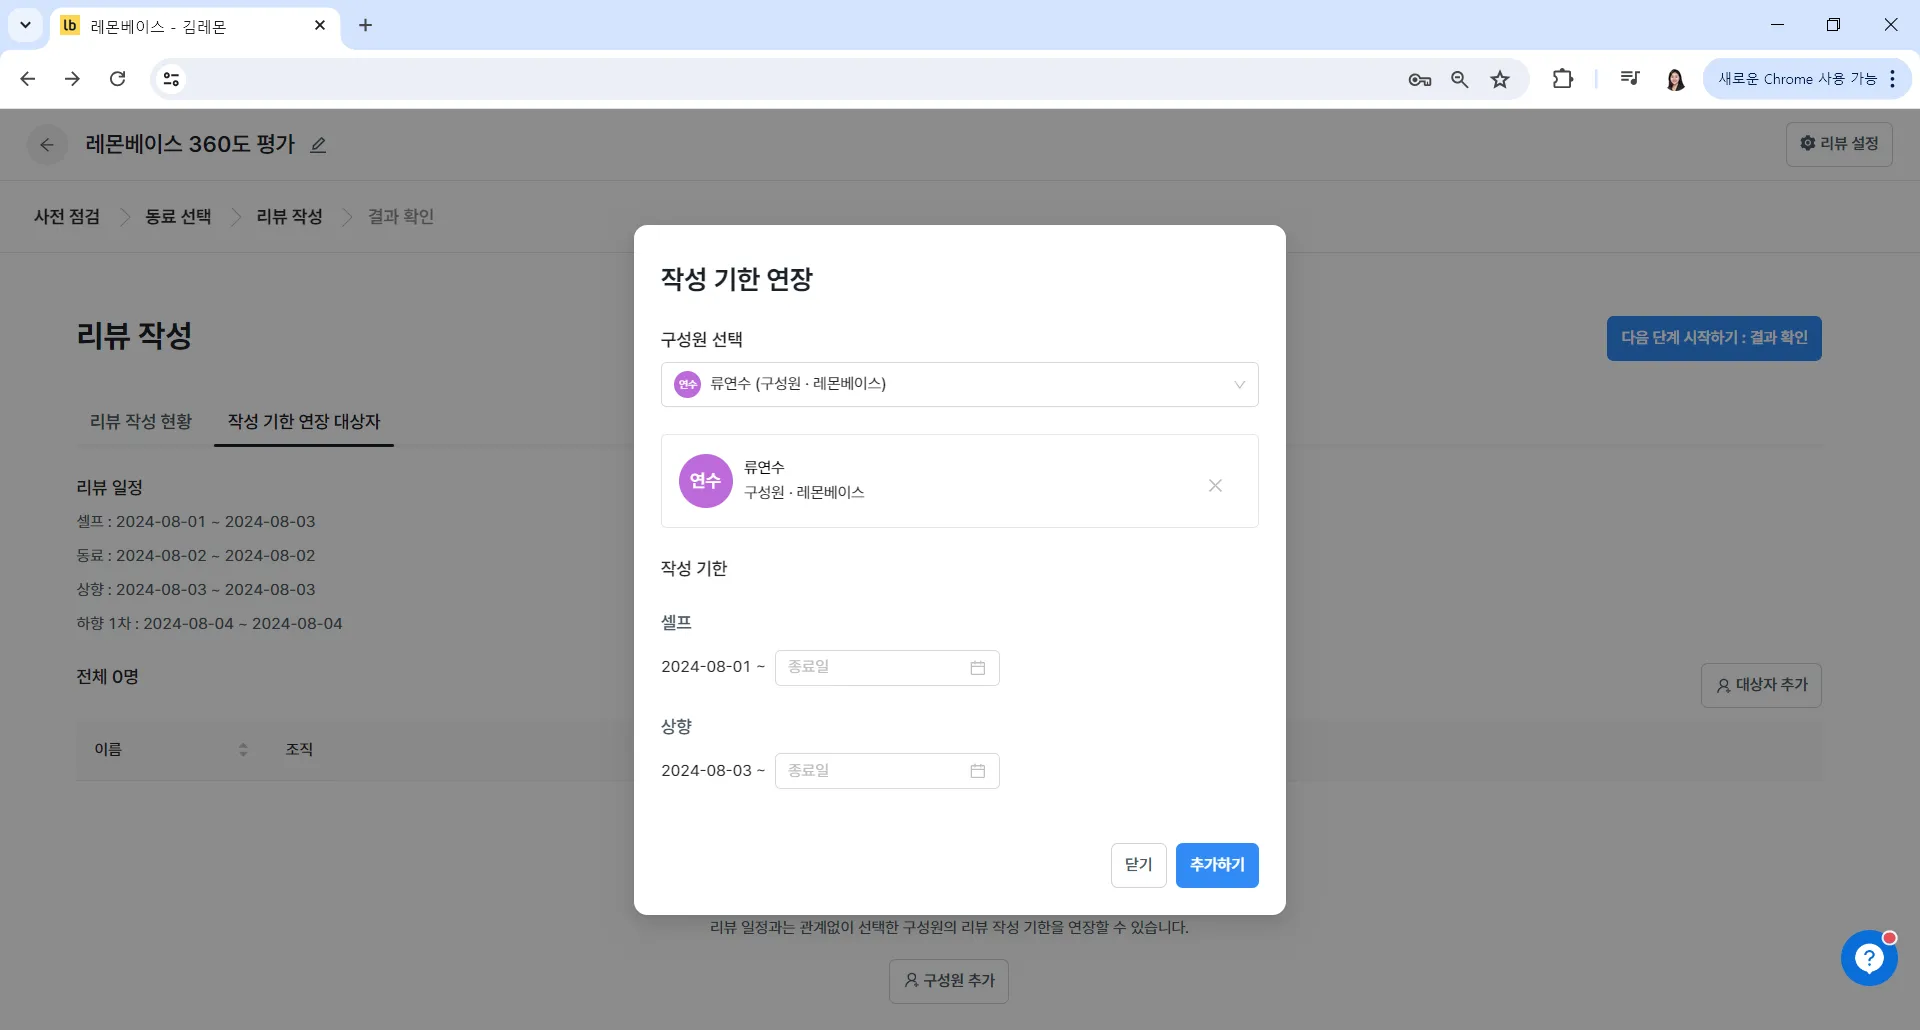This screenshot has height=1030, width=1920.
Task: Click the 추가하기 button
Action: point(1217,865)
